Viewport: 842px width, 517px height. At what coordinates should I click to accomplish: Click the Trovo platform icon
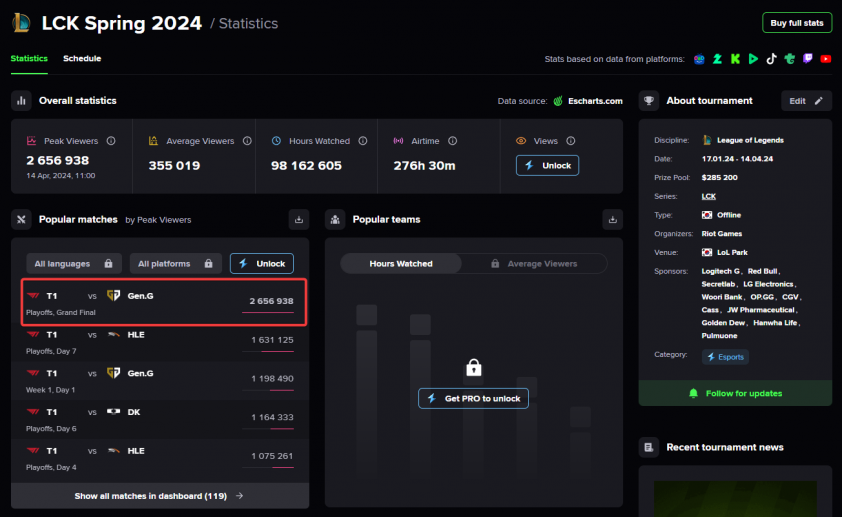tap(789, 59)
